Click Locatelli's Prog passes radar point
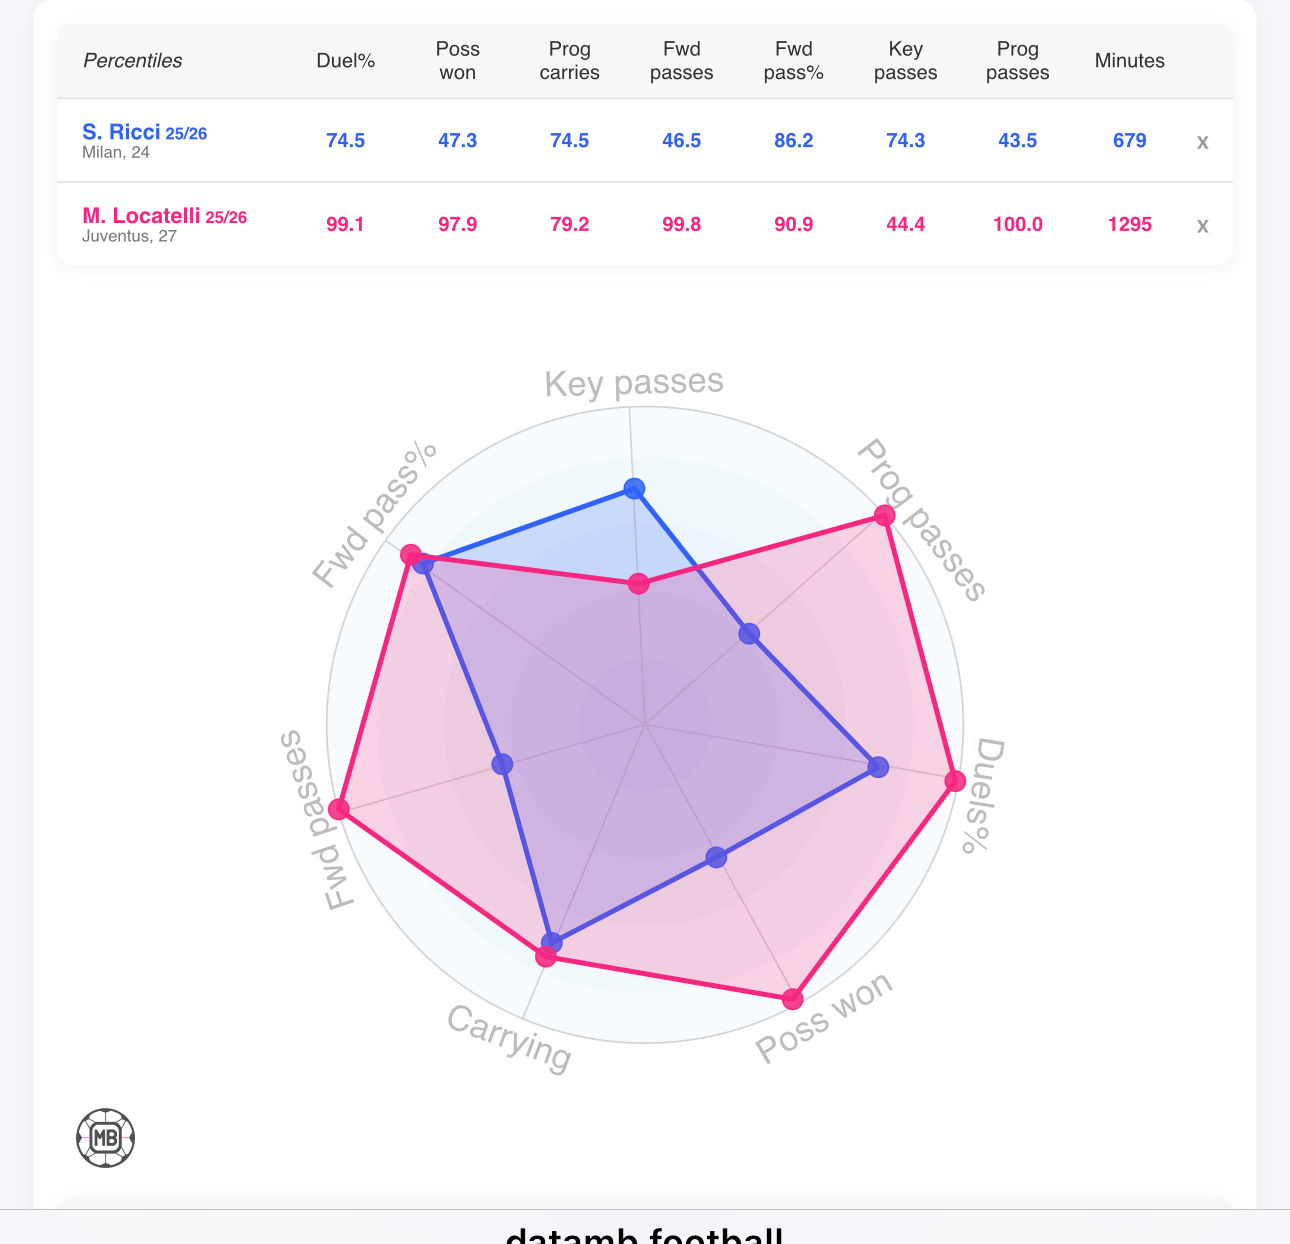This screenshot has width=1290, height=1244. [x=884, y=515]
